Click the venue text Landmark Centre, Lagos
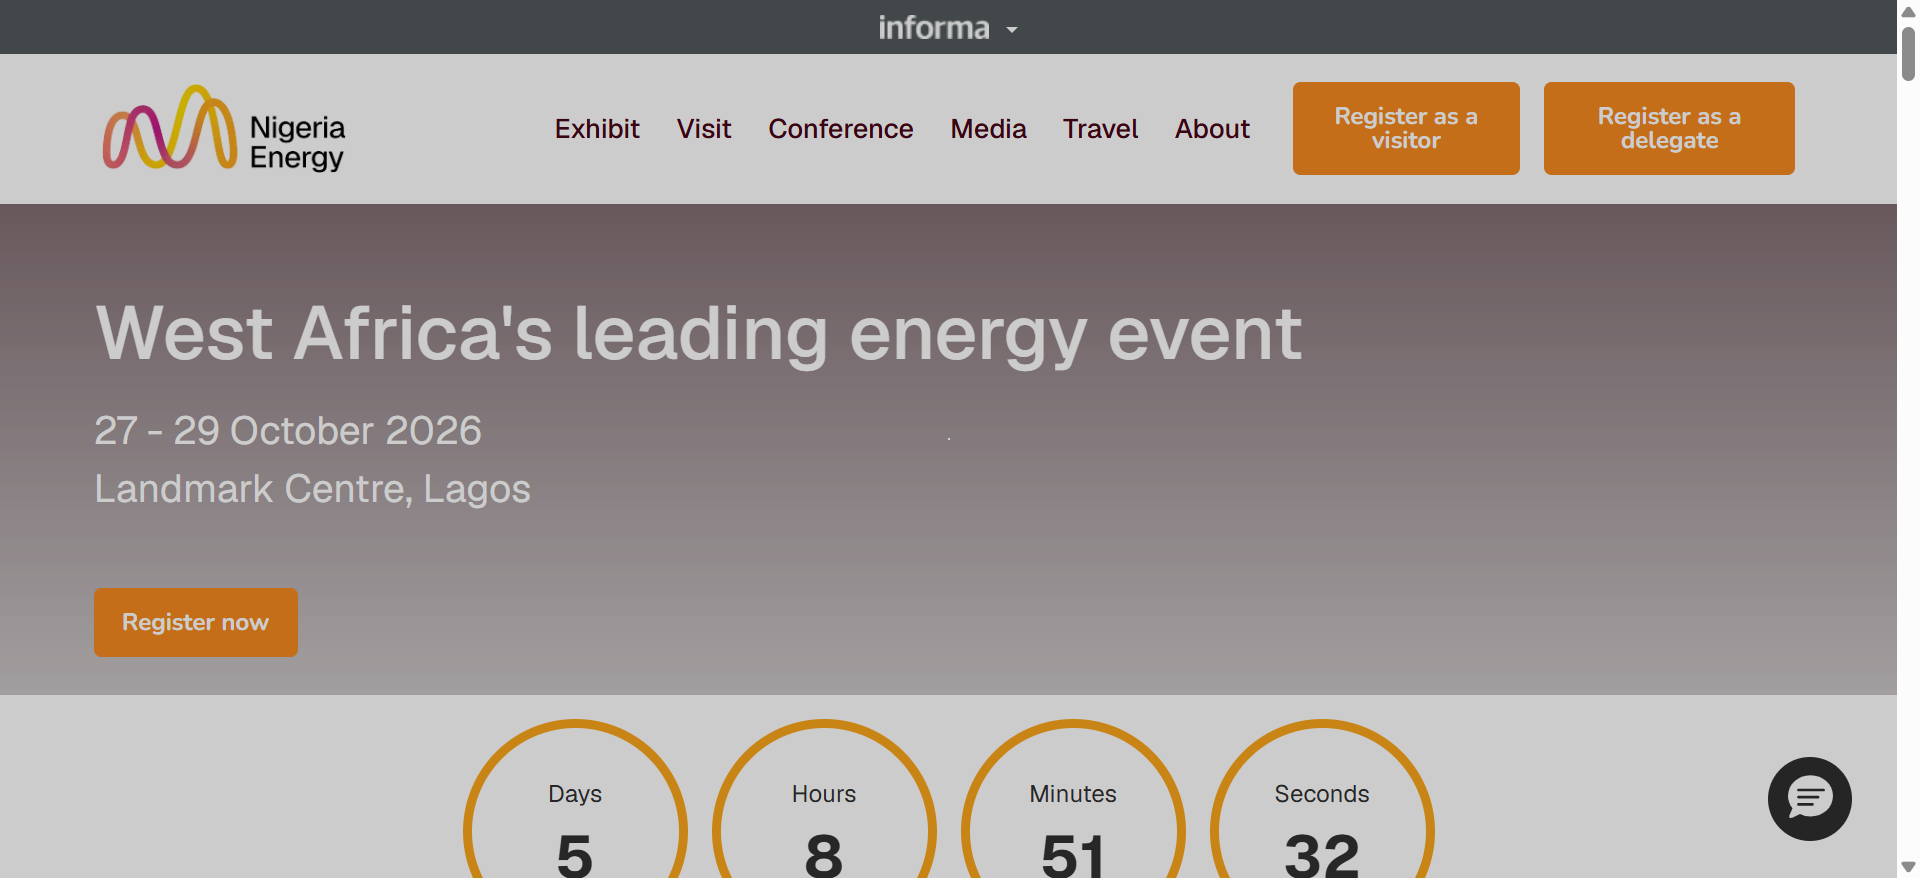Image resolution: width=1920 pixels, height=878 pixels. click(x=312, y=489)
